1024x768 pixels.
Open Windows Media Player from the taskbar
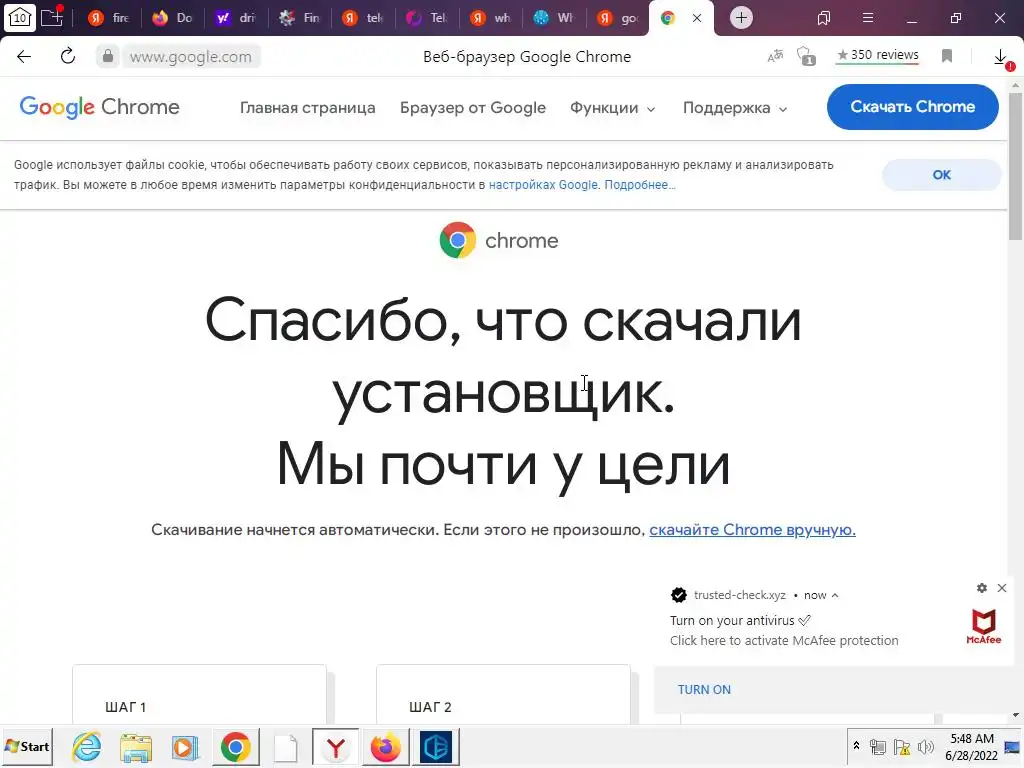[x=185, y=747]
